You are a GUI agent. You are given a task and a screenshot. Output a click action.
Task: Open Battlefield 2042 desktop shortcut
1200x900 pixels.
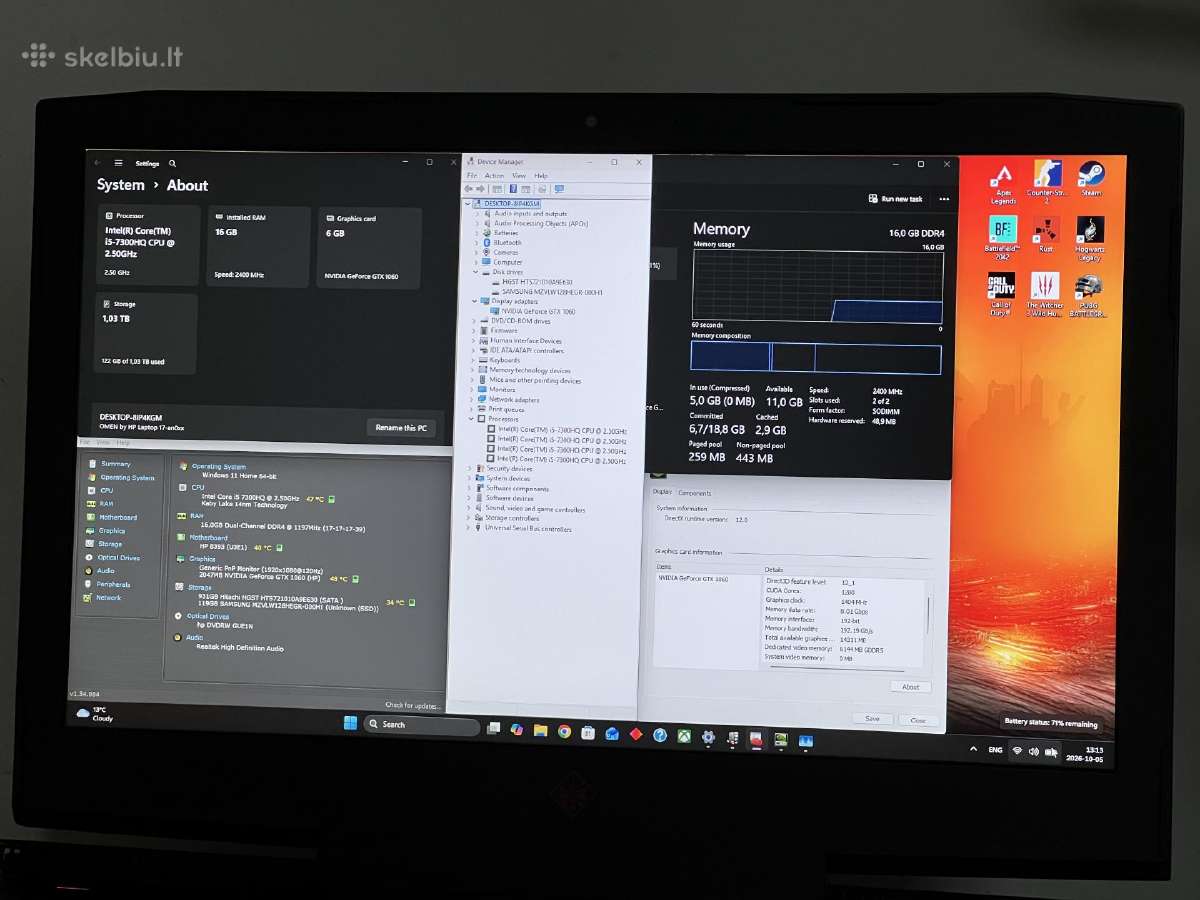[x=1003, y=238]
